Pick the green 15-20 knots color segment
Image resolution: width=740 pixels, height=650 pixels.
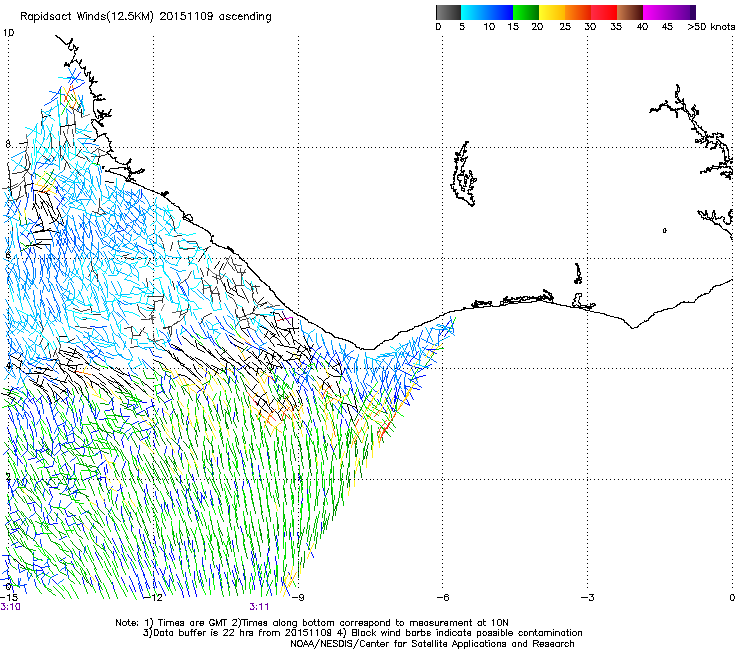coord(526,12)
